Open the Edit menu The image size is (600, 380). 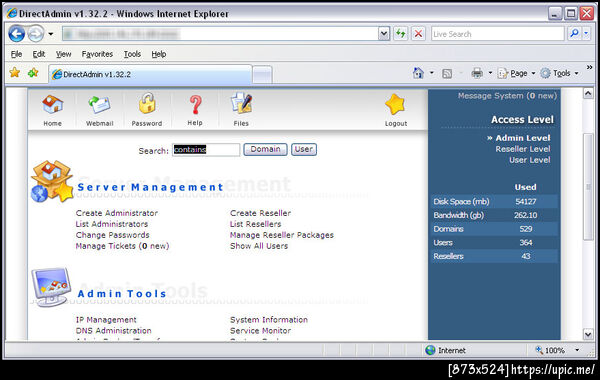click(x=39, y=54)
